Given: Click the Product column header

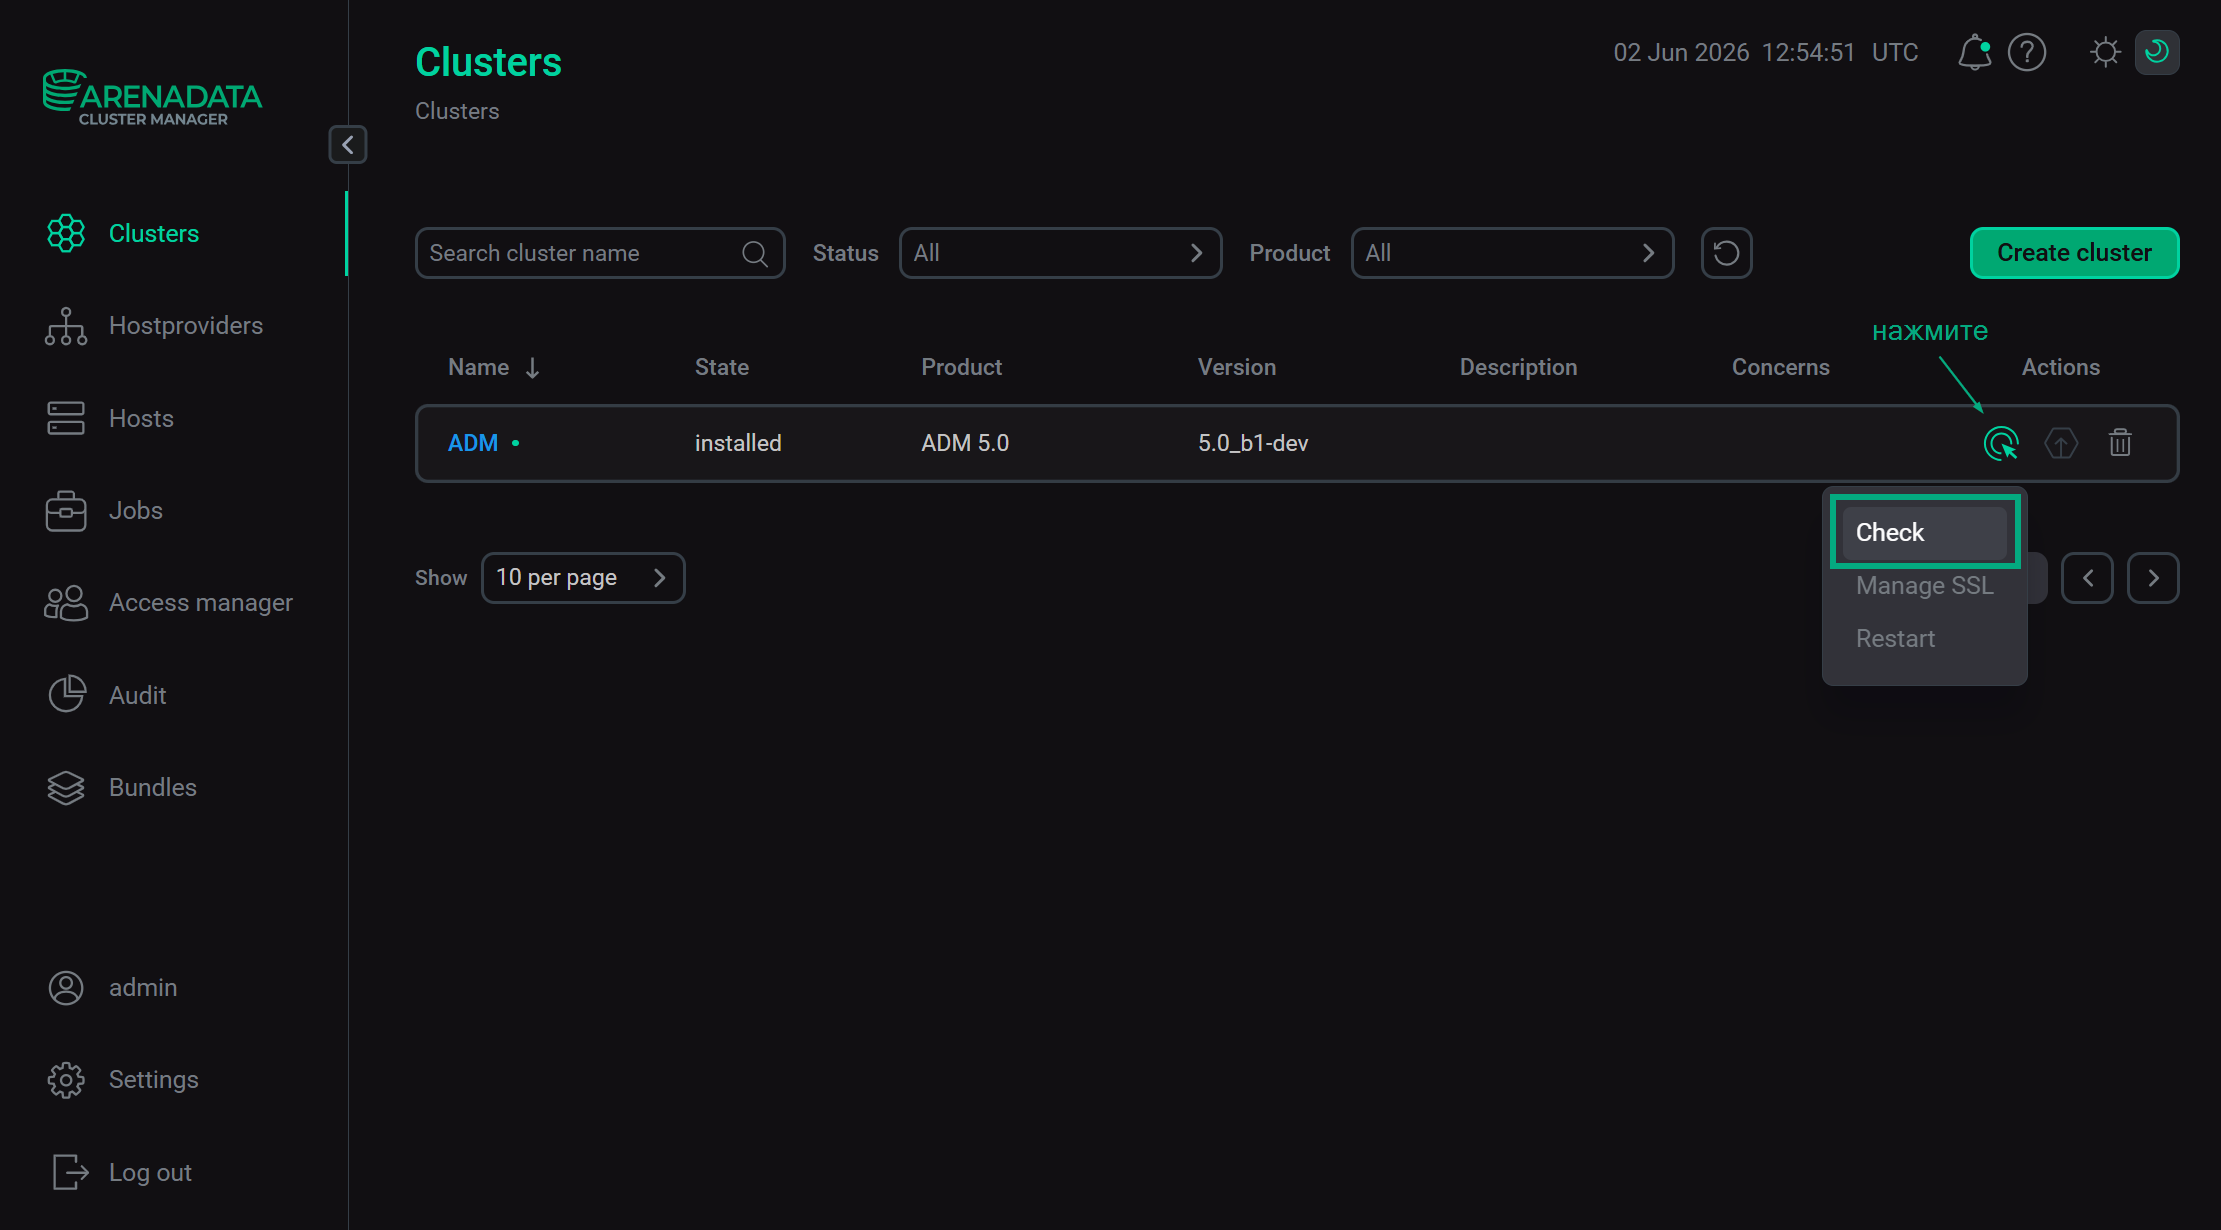Looking at the screenshot, I should [961, 367].
